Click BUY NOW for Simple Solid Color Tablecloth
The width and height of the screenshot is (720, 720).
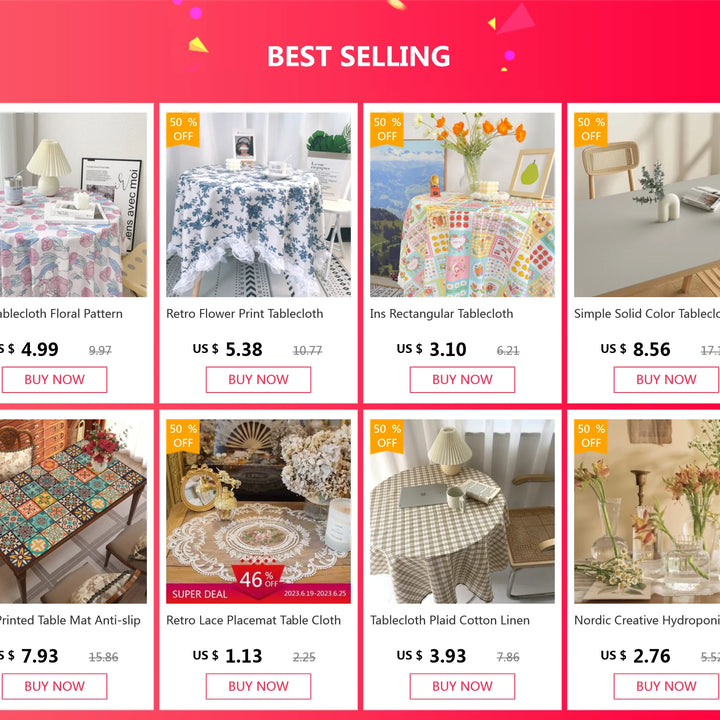tap(666, 380)
